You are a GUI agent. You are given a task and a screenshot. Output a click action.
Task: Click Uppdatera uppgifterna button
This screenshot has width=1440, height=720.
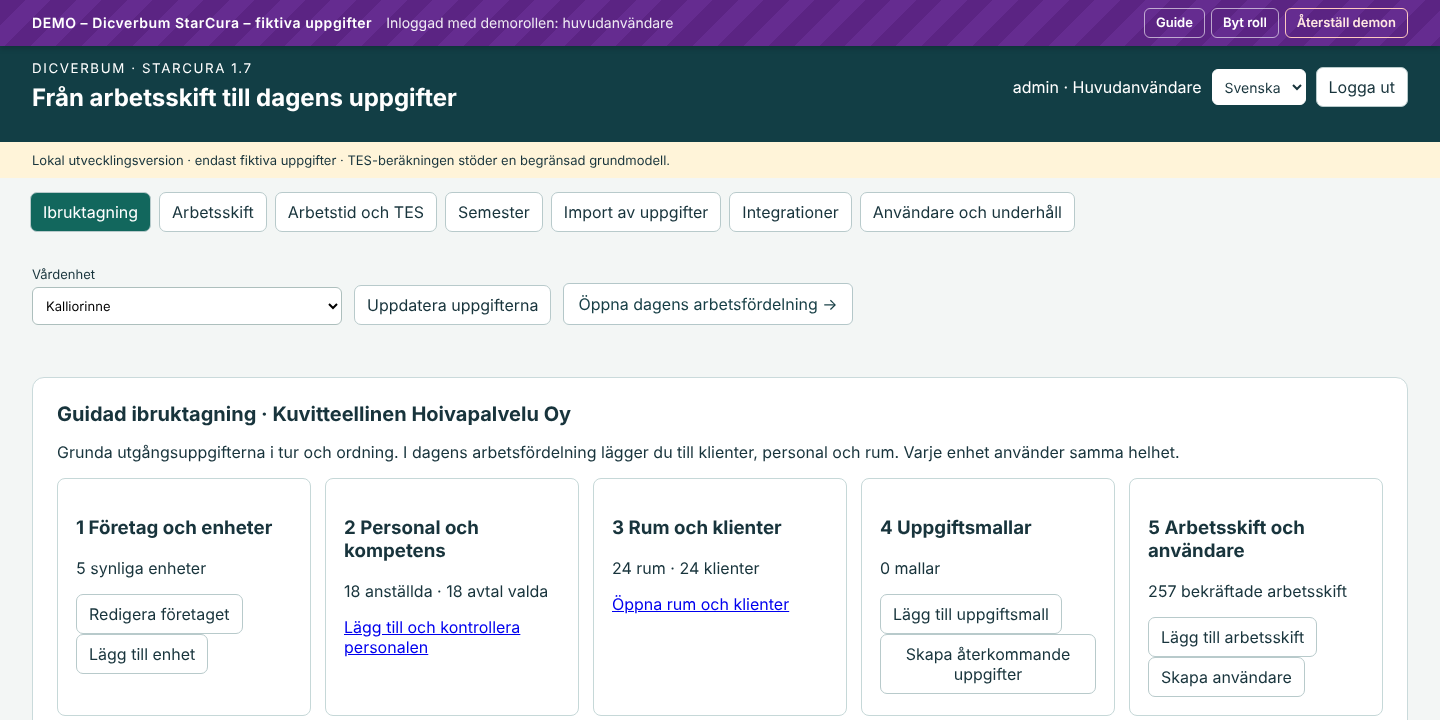[453, 305]
